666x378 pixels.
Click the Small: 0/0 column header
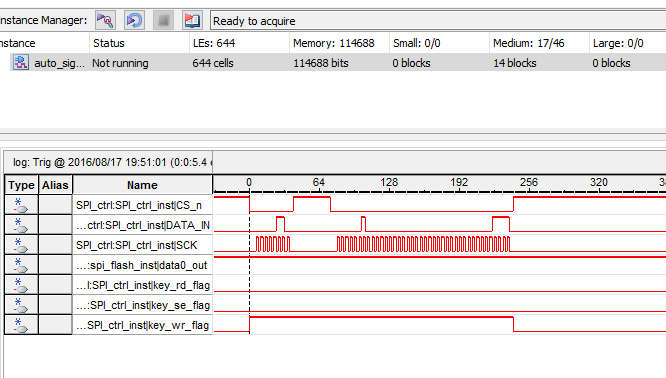pos(439,43)
